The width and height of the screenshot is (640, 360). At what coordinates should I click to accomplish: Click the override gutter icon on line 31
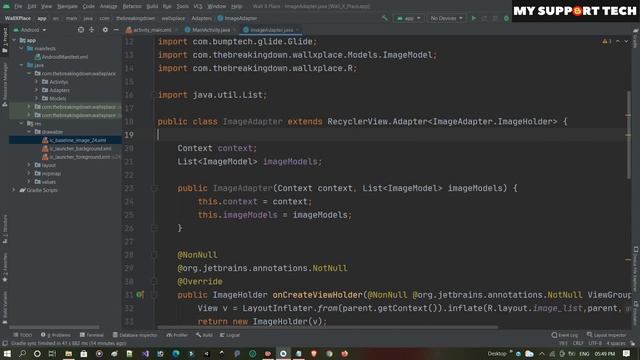pyautogui.click(x=140, y=294)
